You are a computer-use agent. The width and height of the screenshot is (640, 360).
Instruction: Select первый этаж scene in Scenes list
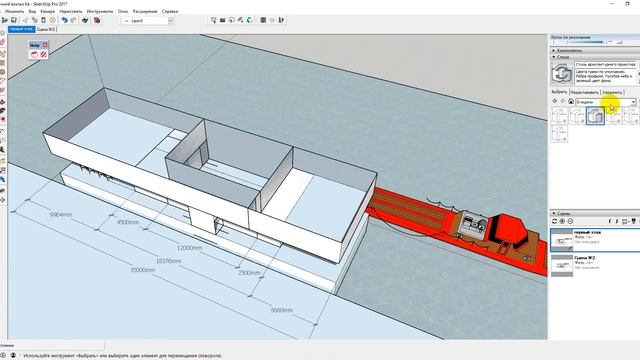(595, 240)
